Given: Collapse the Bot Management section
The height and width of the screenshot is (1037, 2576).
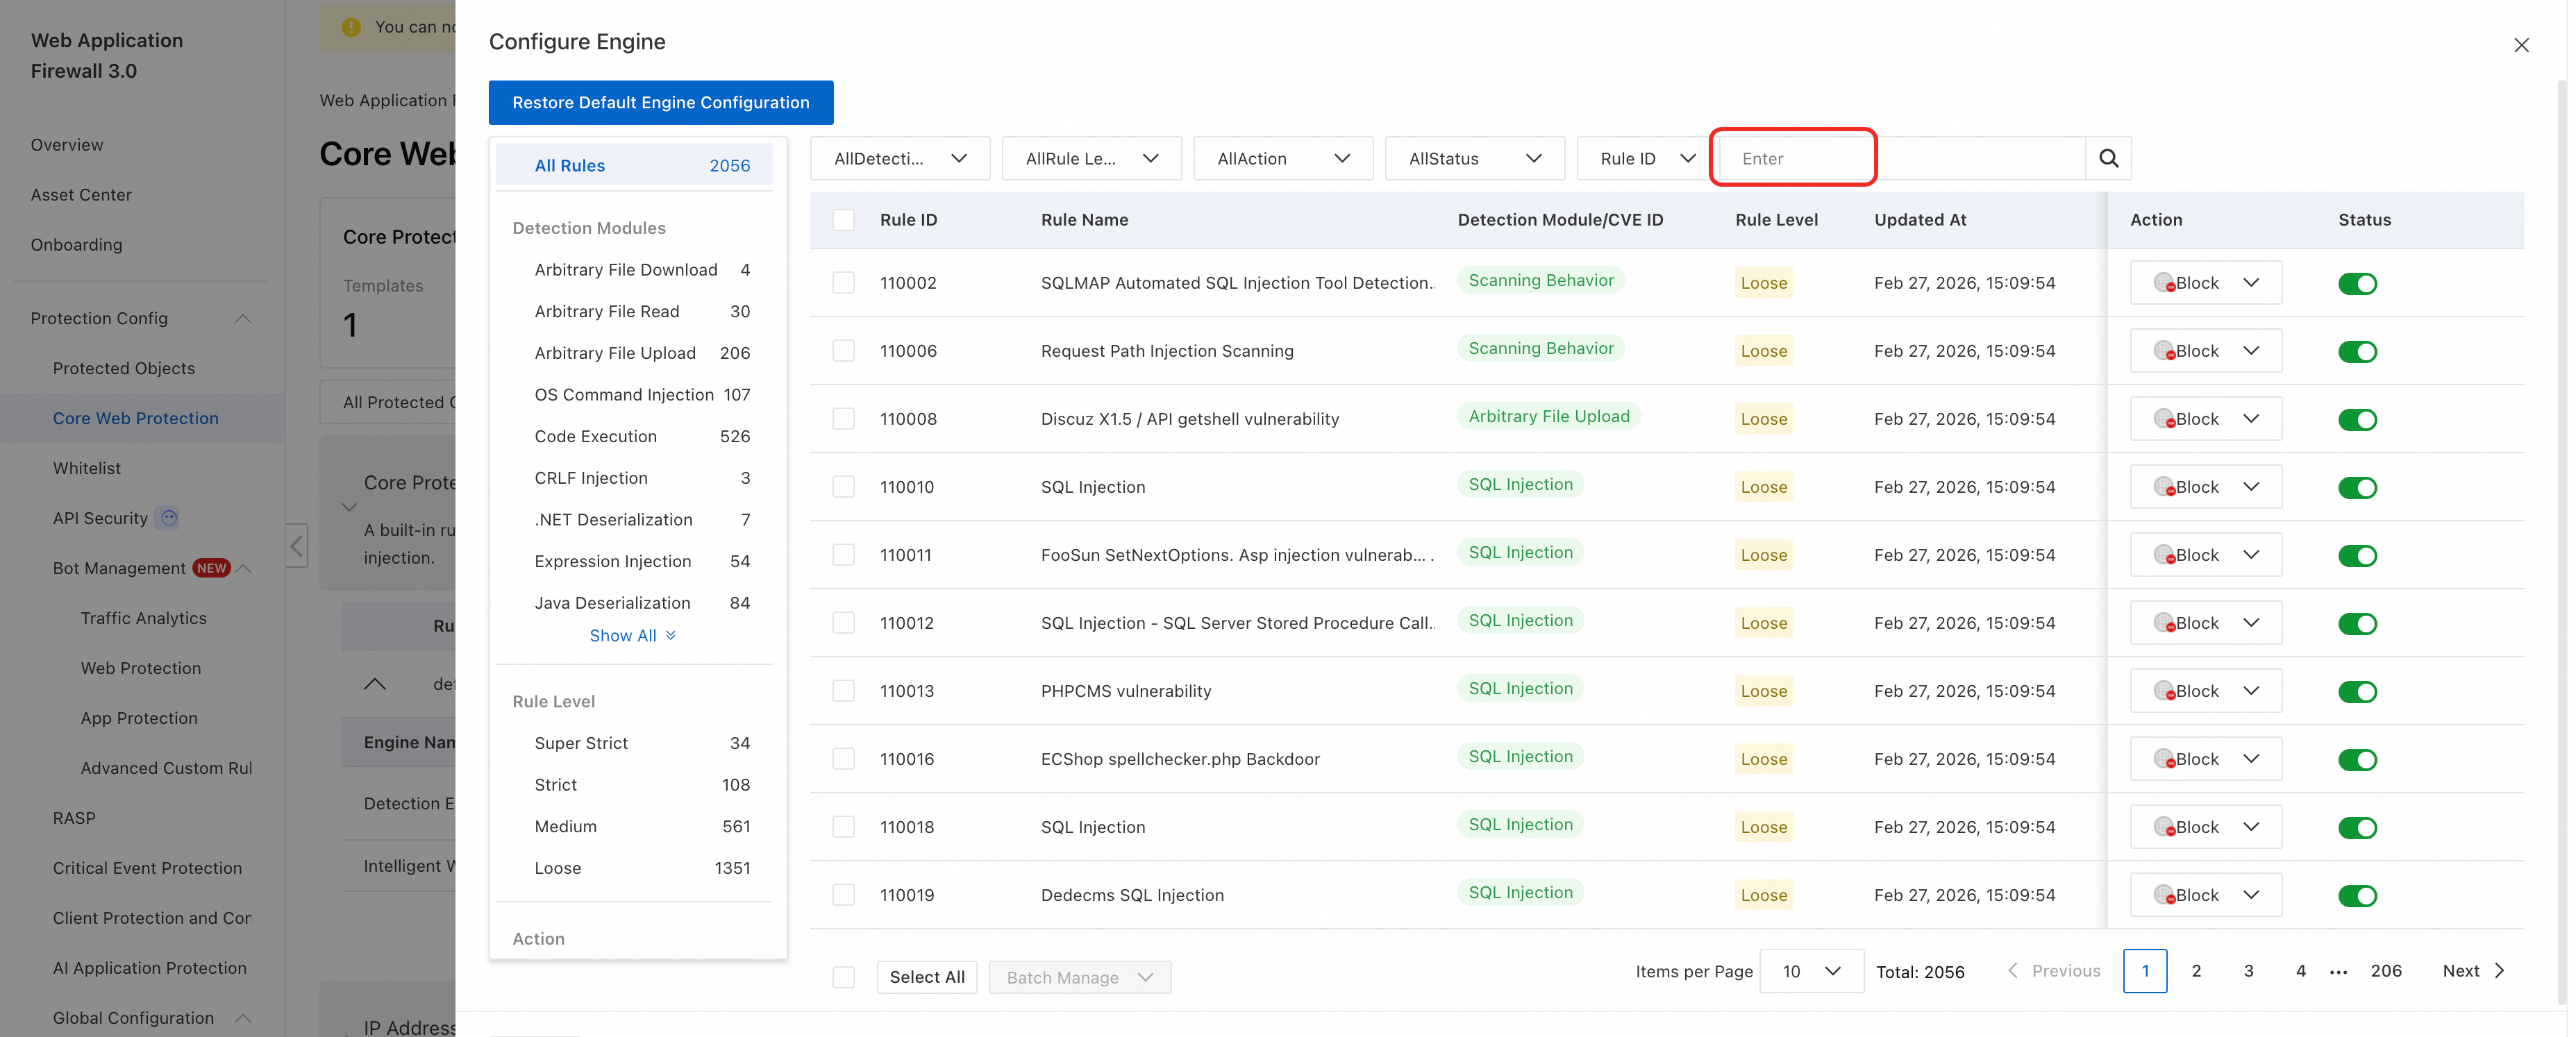Looking at the screenshot, I should [x=244, y=568].
